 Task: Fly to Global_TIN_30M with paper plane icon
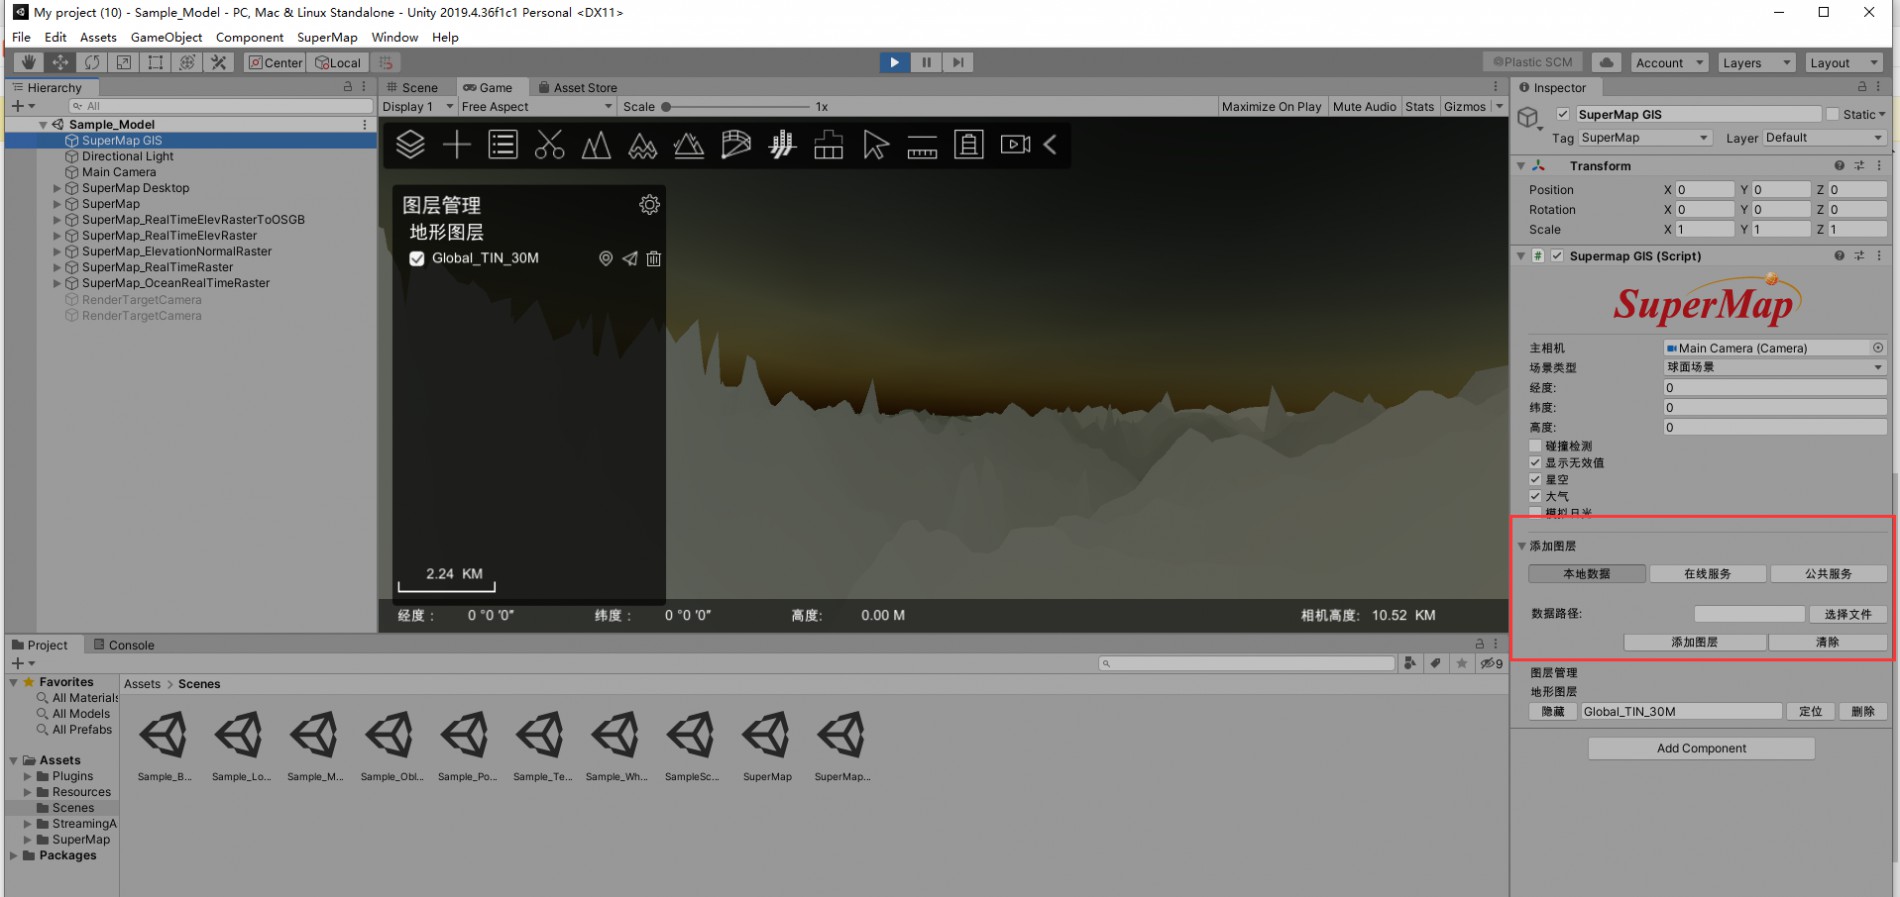630,259
